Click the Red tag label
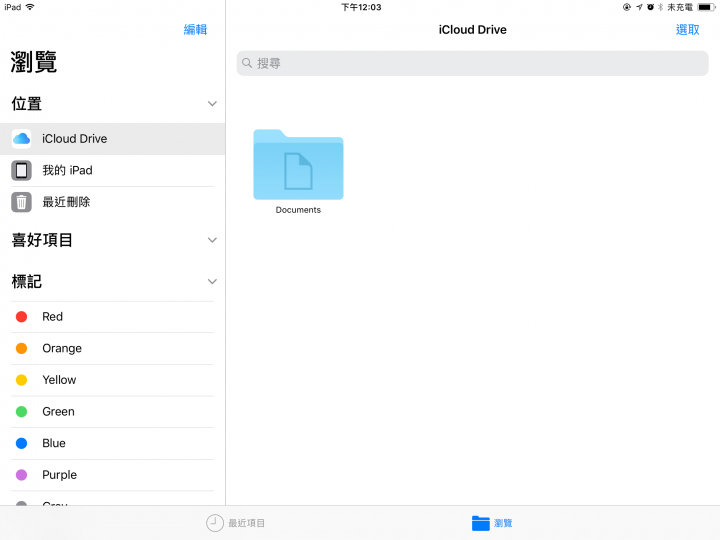Viewport: 720px width, 540px height. click(x=52, y=317)
